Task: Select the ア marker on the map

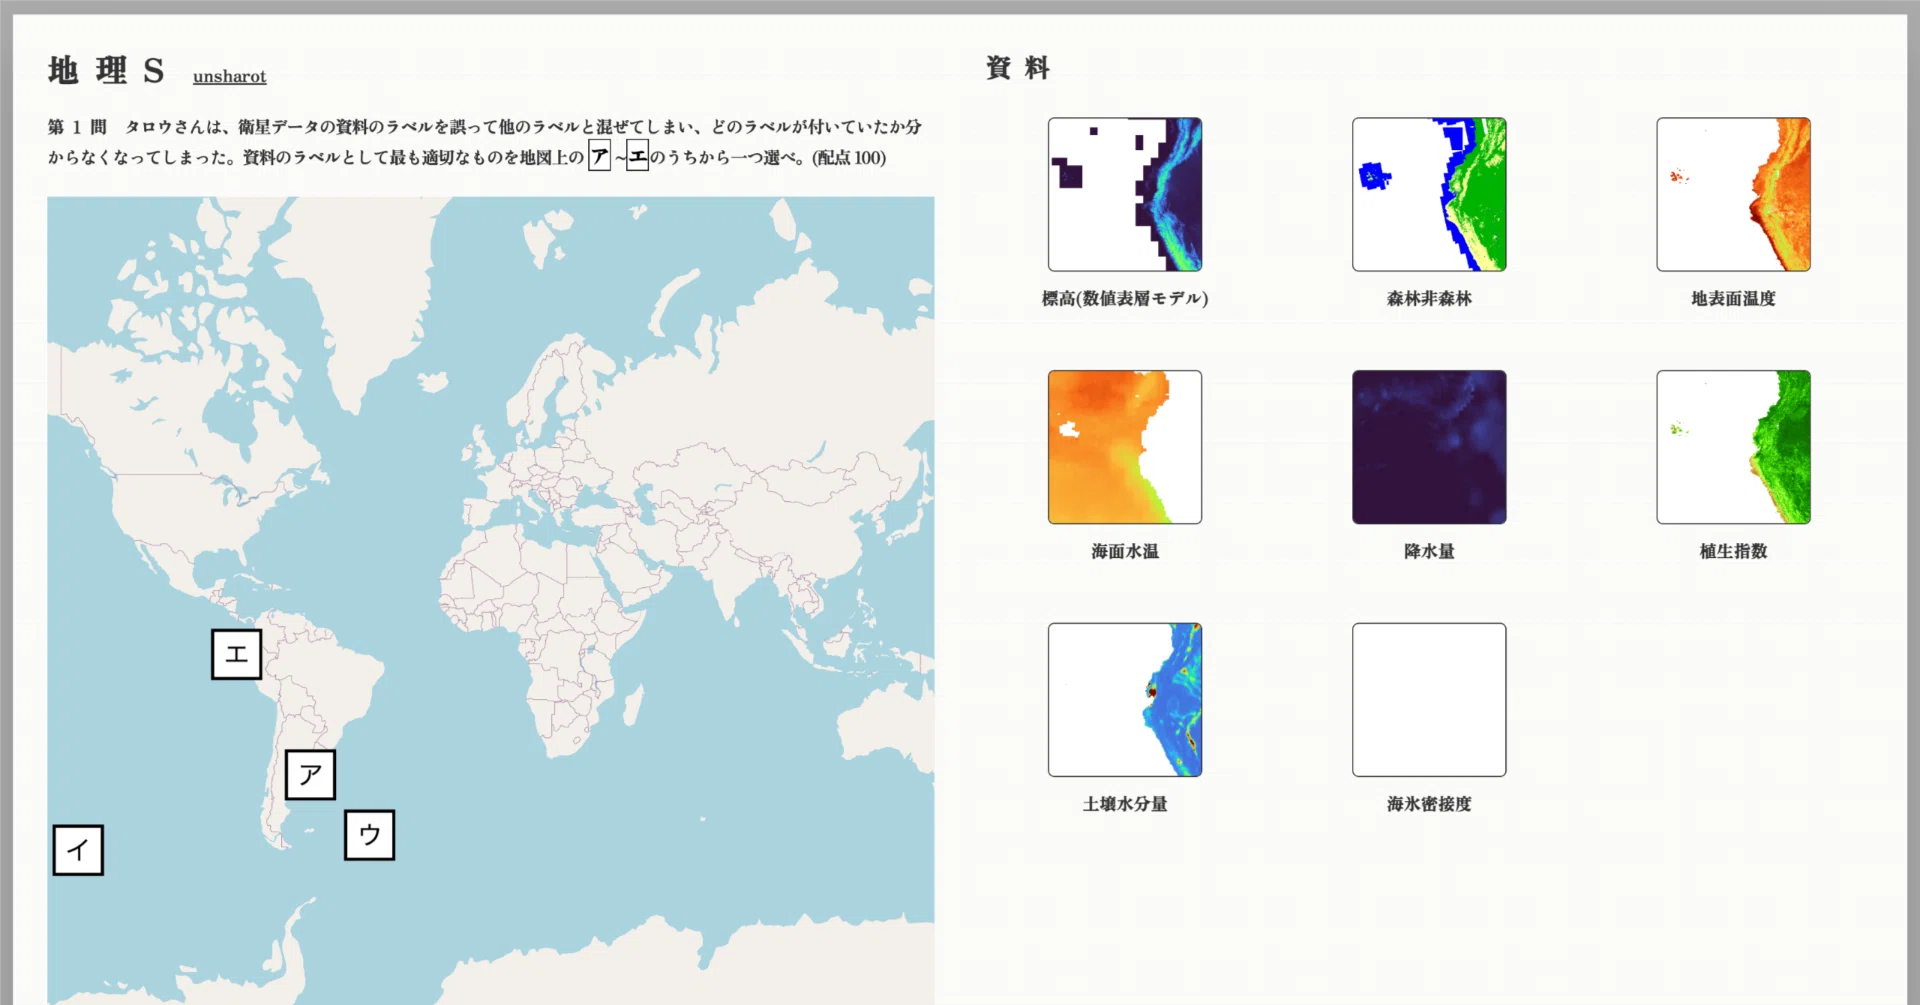Action: 310,775
